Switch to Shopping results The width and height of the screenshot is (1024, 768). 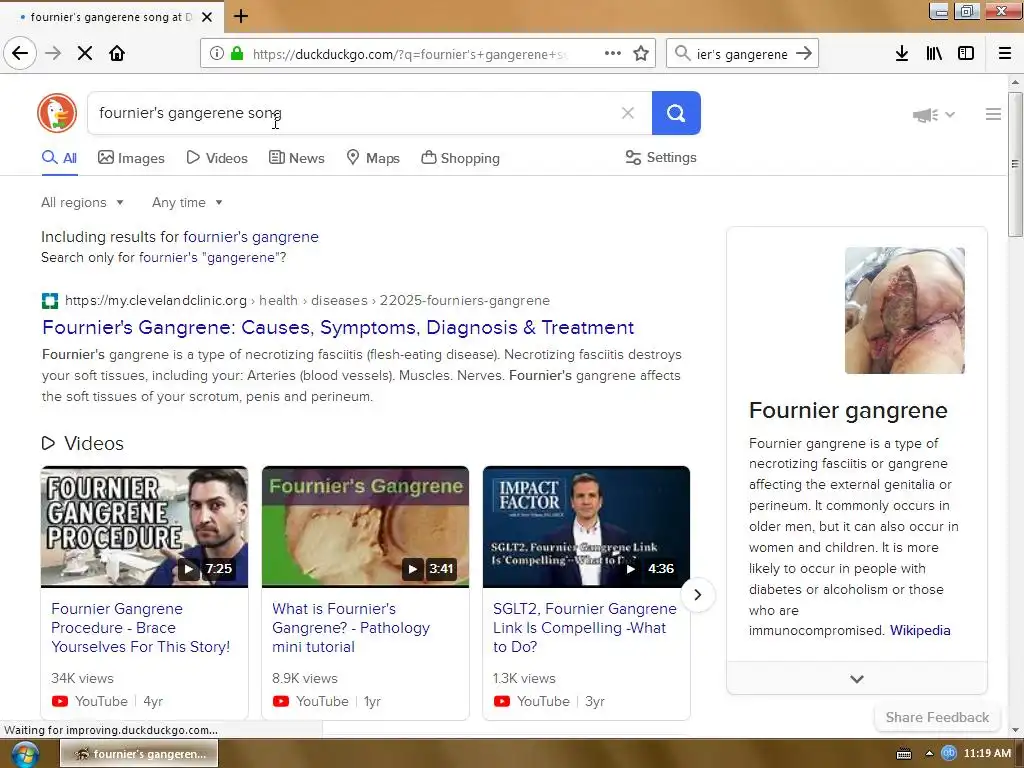click(x=460, y=158)
